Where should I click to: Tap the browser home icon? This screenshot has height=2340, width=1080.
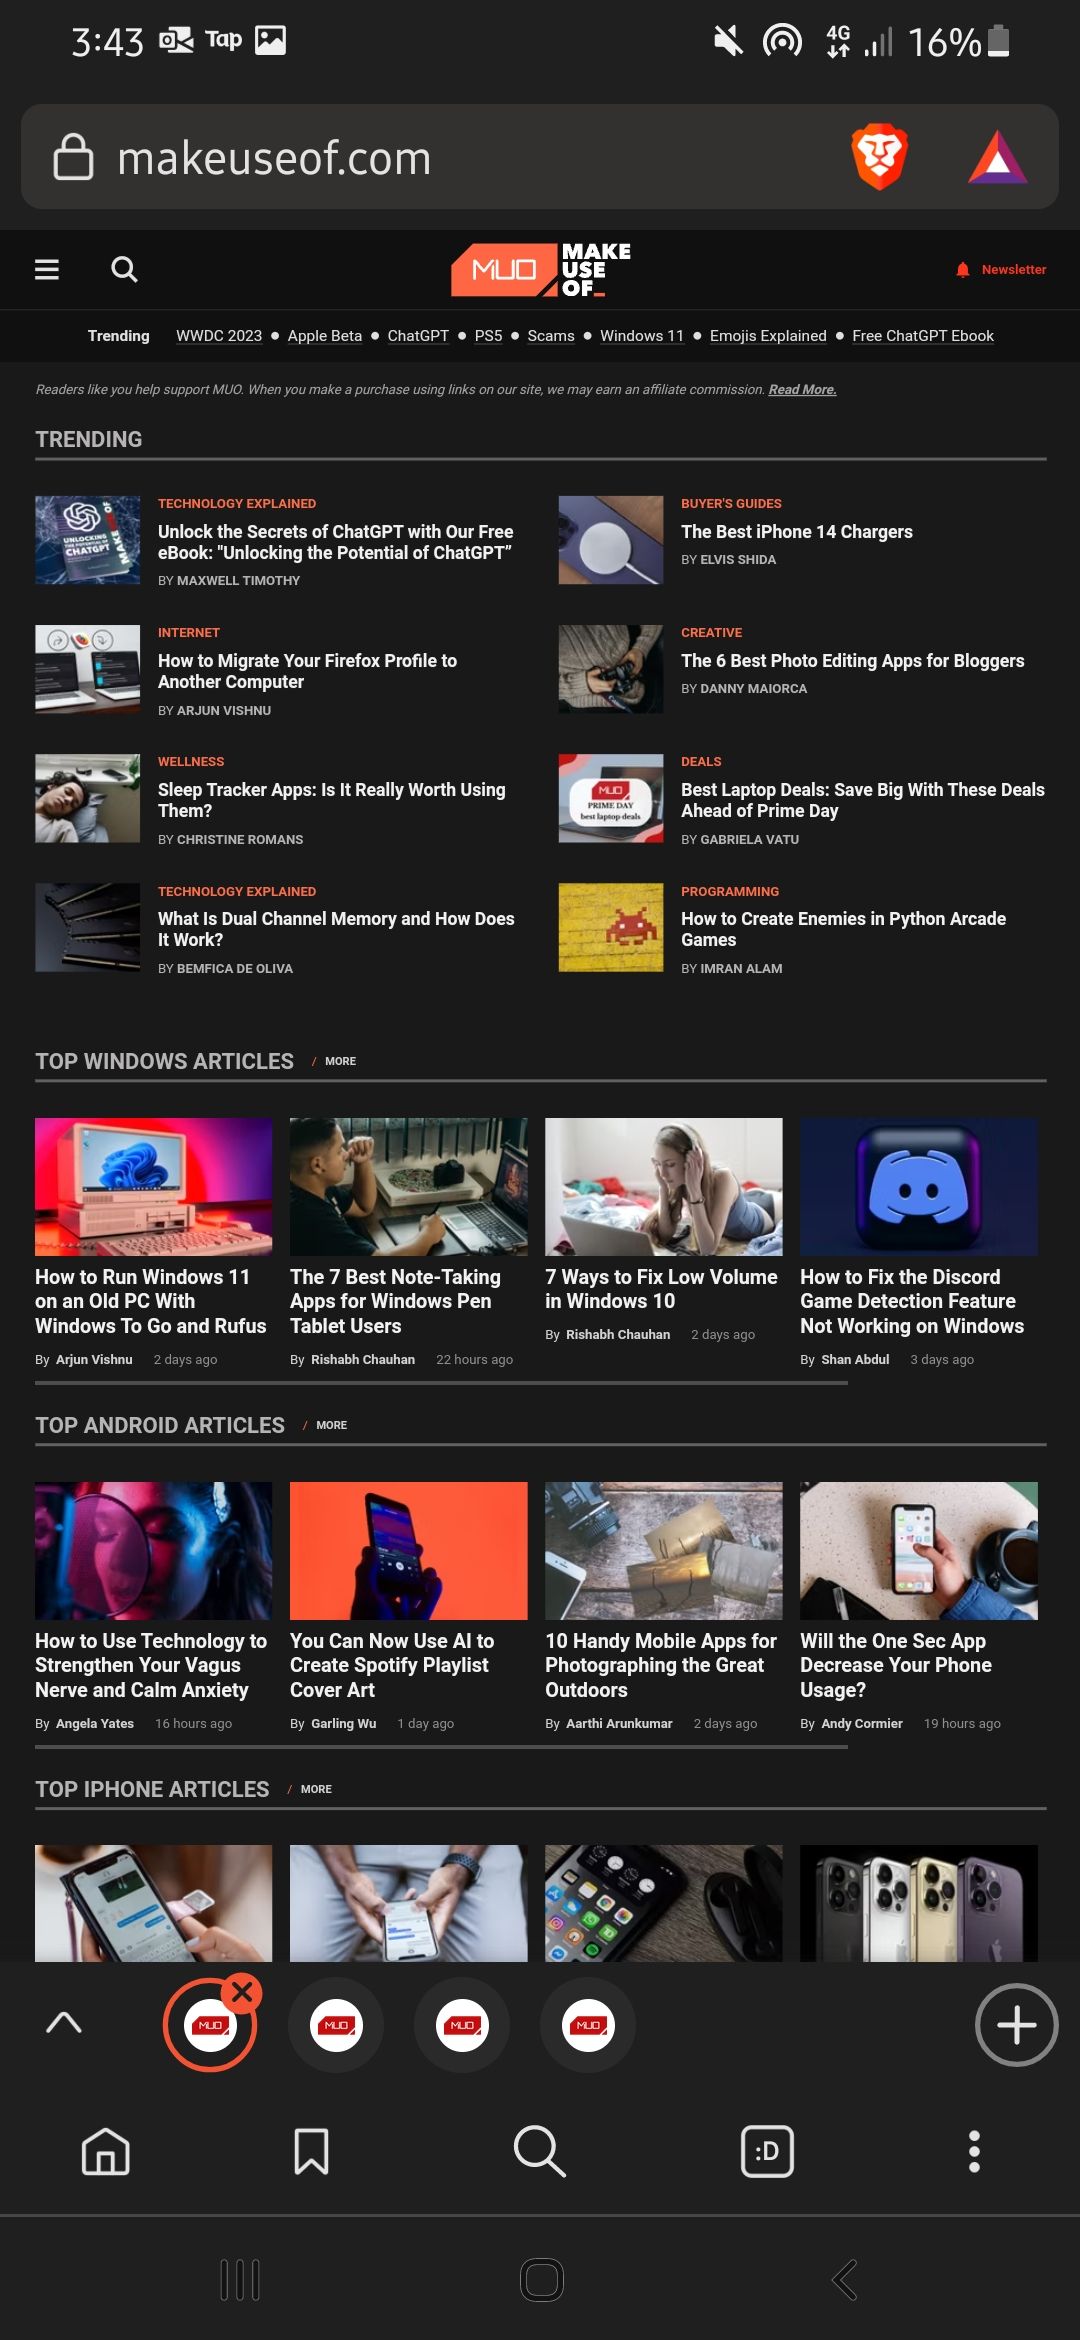coord(106,2151)
